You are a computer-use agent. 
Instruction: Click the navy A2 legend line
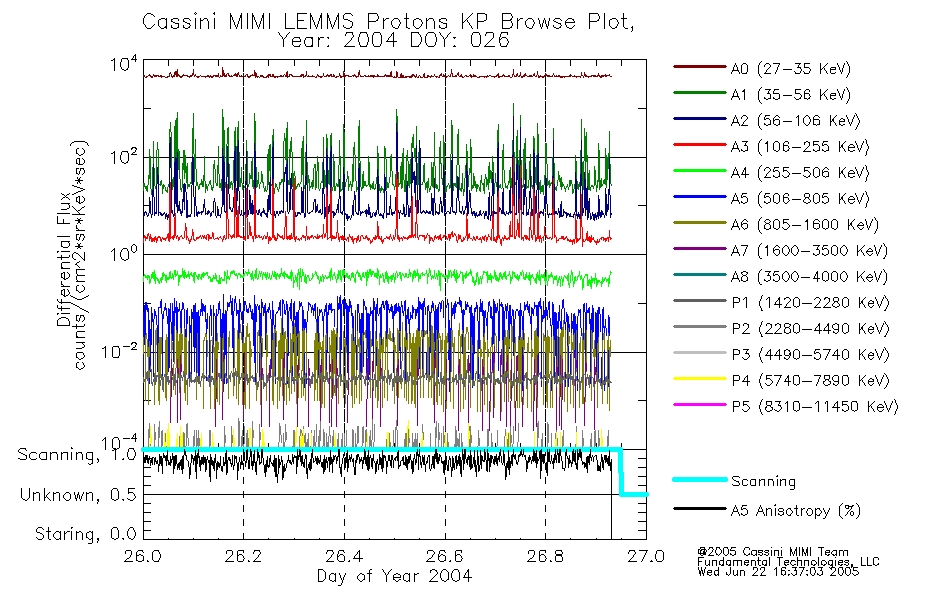point(699,119)
